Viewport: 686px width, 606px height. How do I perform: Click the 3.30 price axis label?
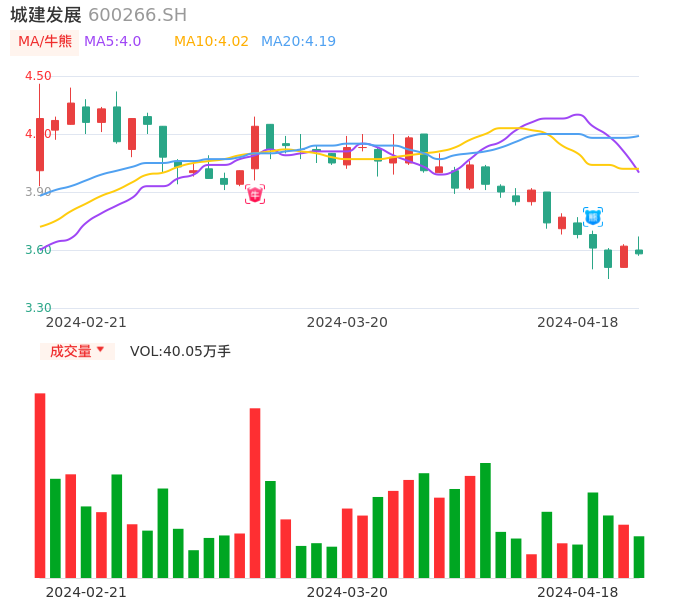tap(38, 308)
